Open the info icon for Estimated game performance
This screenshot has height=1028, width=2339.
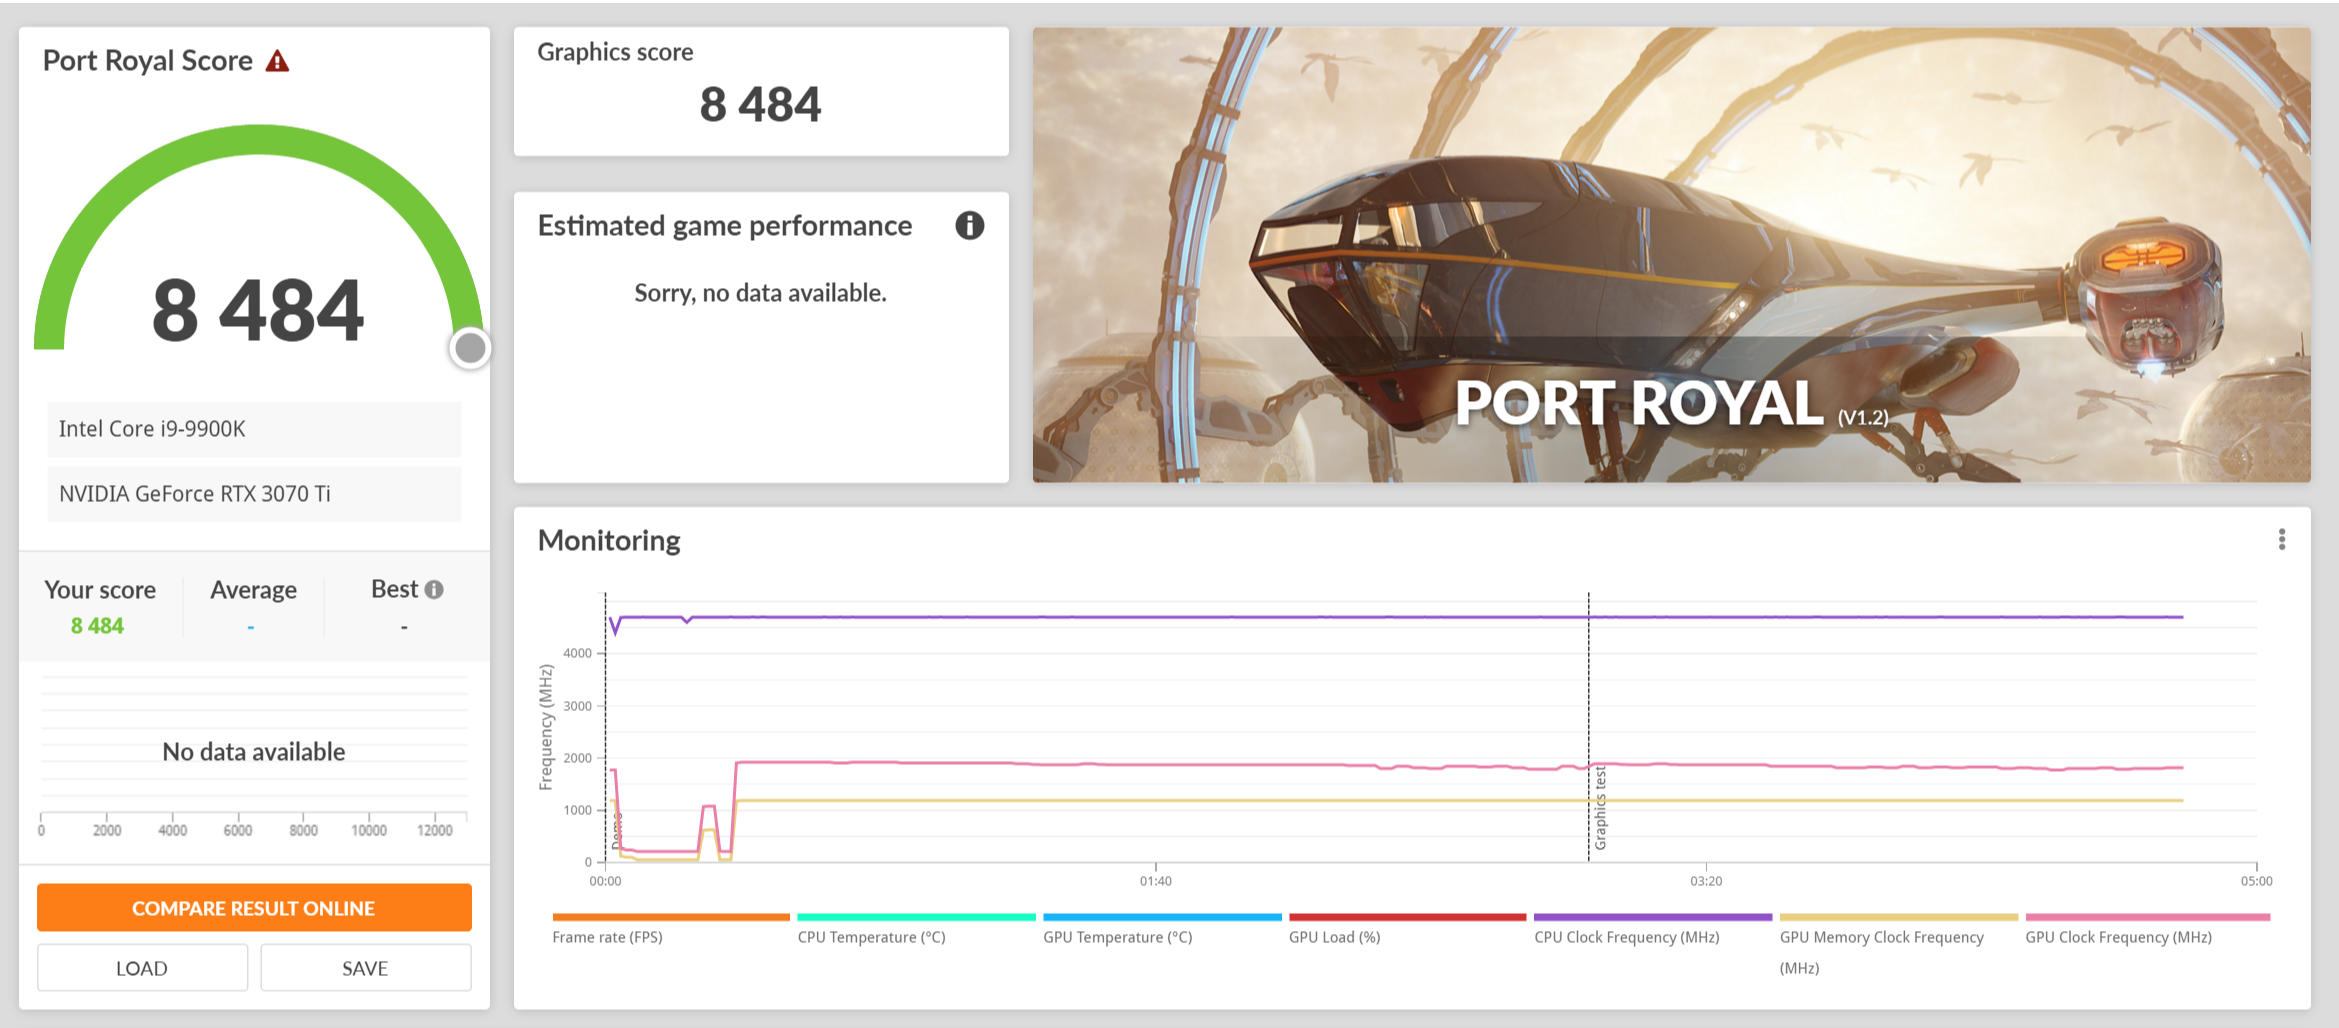[969, 225]
